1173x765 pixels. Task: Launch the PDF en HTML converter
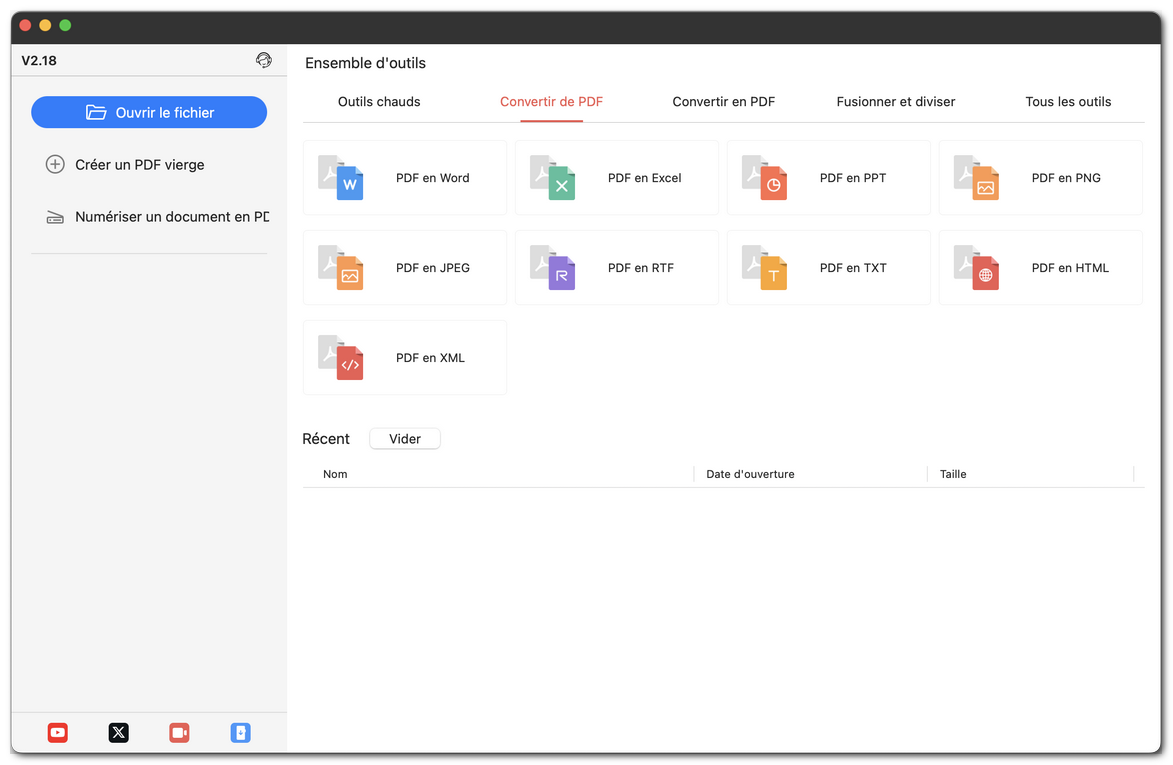[1040, 267]
